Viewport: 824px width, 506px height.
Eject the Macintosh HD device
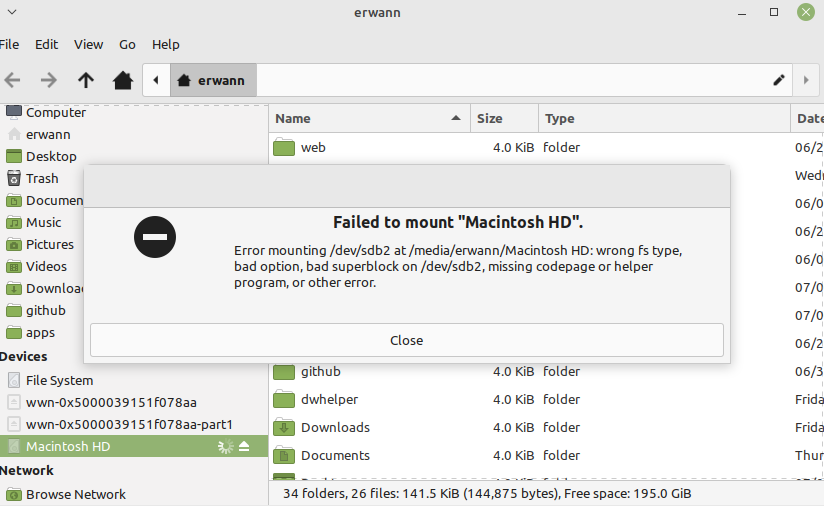[244, 447]
